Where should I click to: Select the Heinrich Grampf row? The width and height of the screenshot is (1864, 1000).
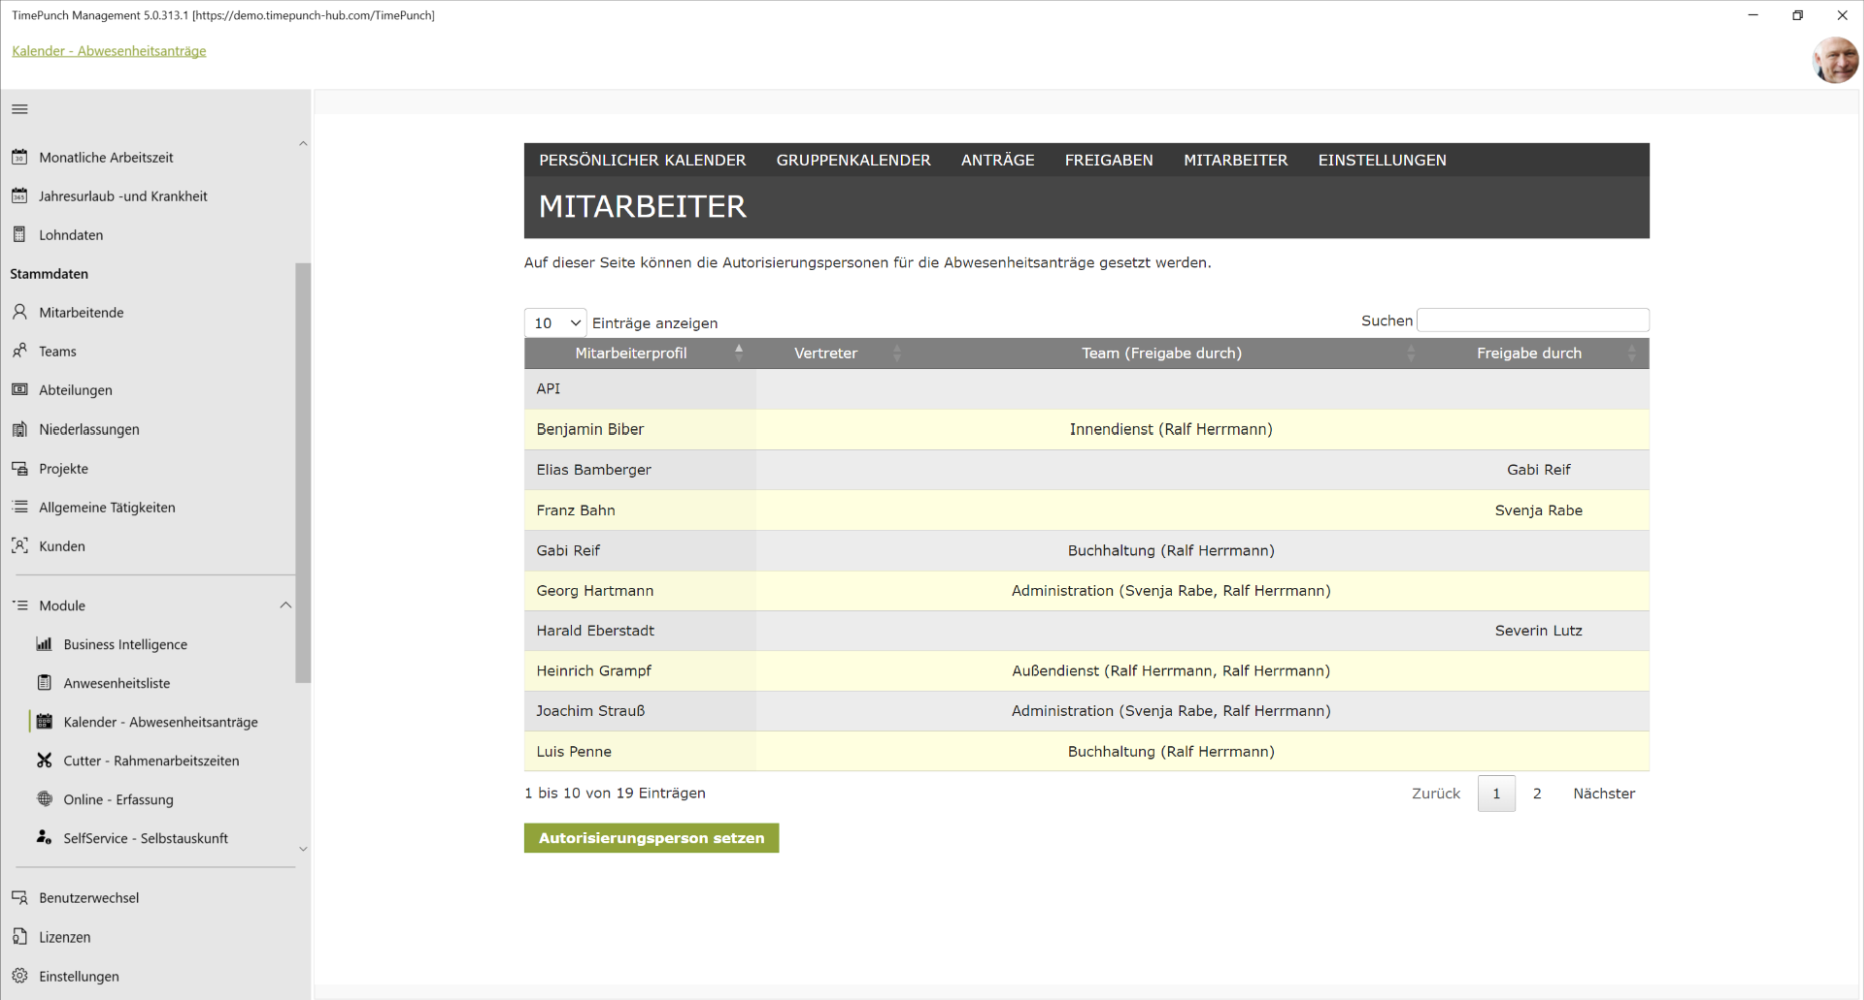coord(1087,671)
